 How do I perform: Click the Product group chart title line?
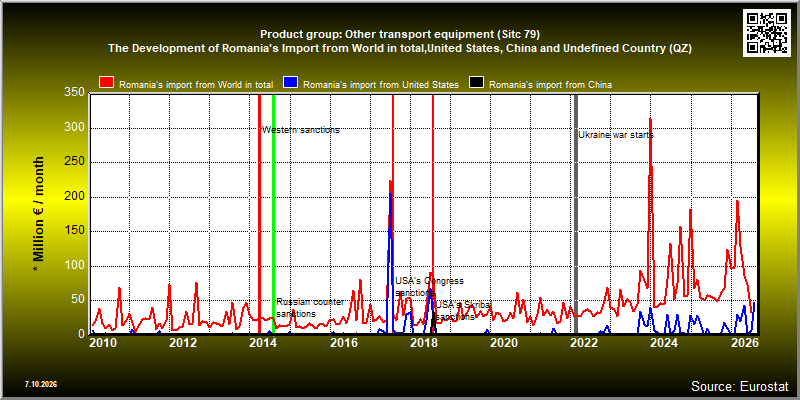click(x=400, y=34)
